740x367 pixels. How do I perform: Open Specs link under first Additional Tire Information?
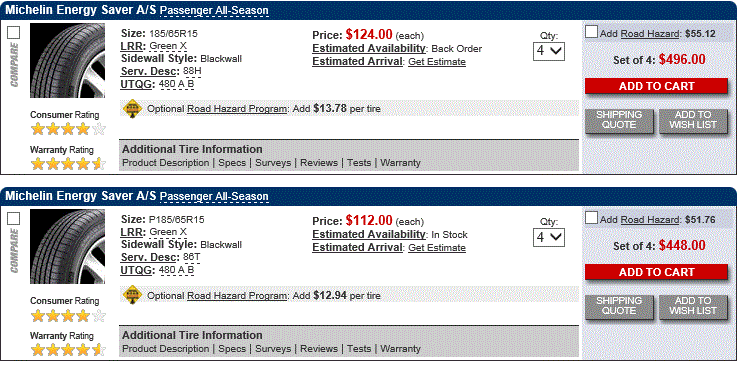click(232, 163)
